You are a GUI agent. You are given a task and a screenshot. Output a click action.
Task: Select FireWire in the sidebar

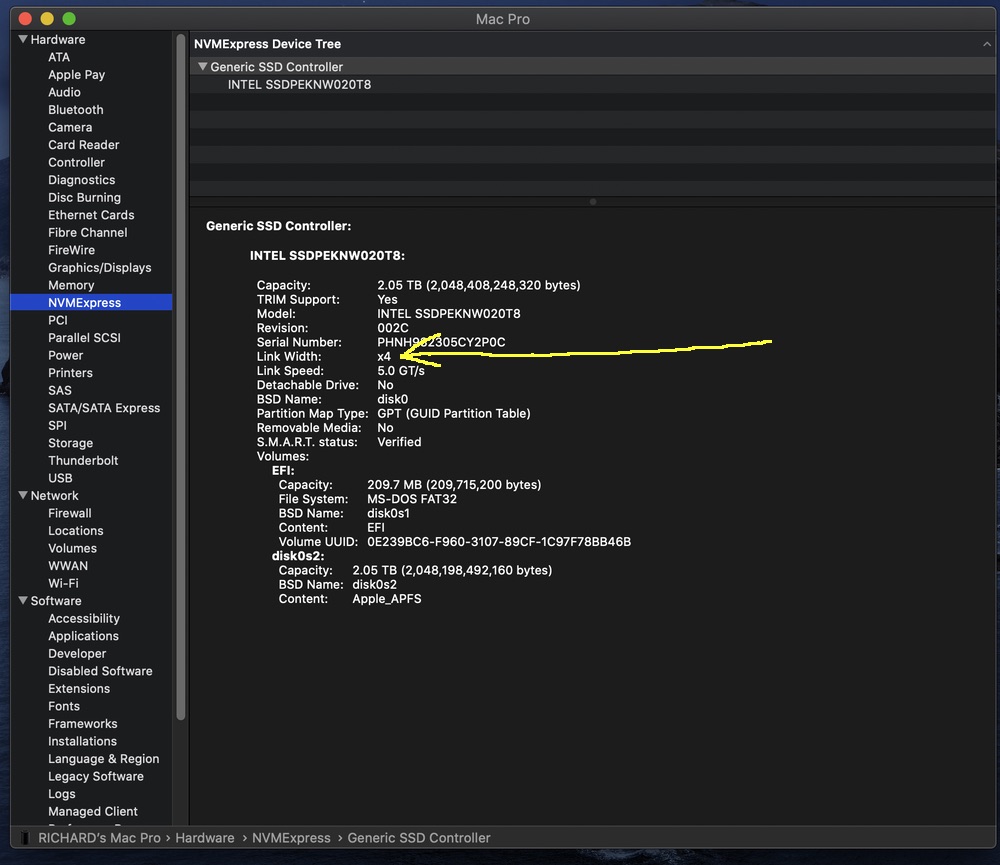(x=71, y=250)
